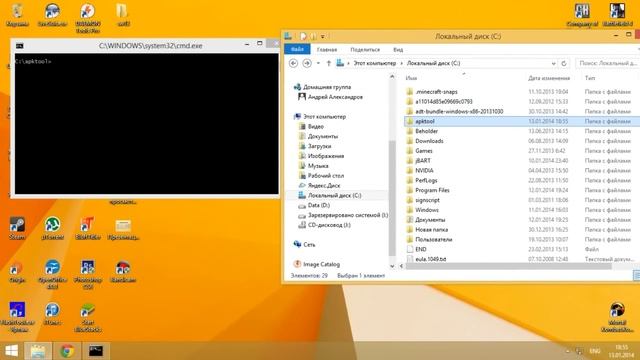The width and height of the screenshot is (640, 360).
Task: Open Рабочий стол in navigation pane
Action: (321, 176)
